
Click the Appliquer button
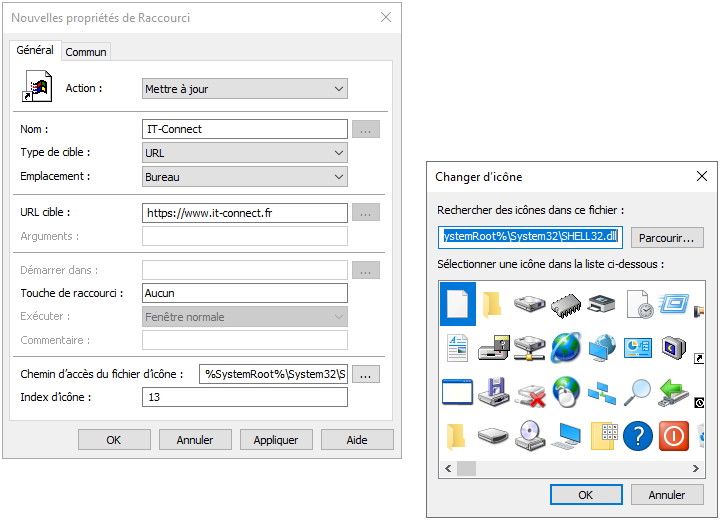(x=276, y=440)
